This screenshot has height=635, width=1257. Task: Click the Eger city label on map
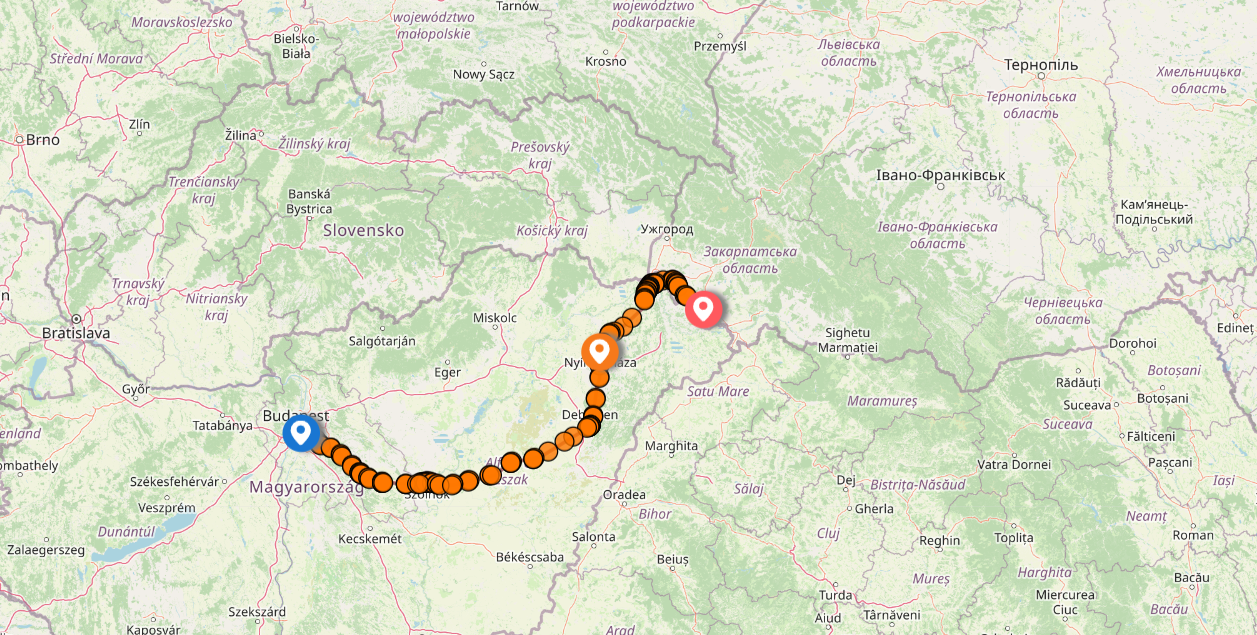click(x=447, y=372)
